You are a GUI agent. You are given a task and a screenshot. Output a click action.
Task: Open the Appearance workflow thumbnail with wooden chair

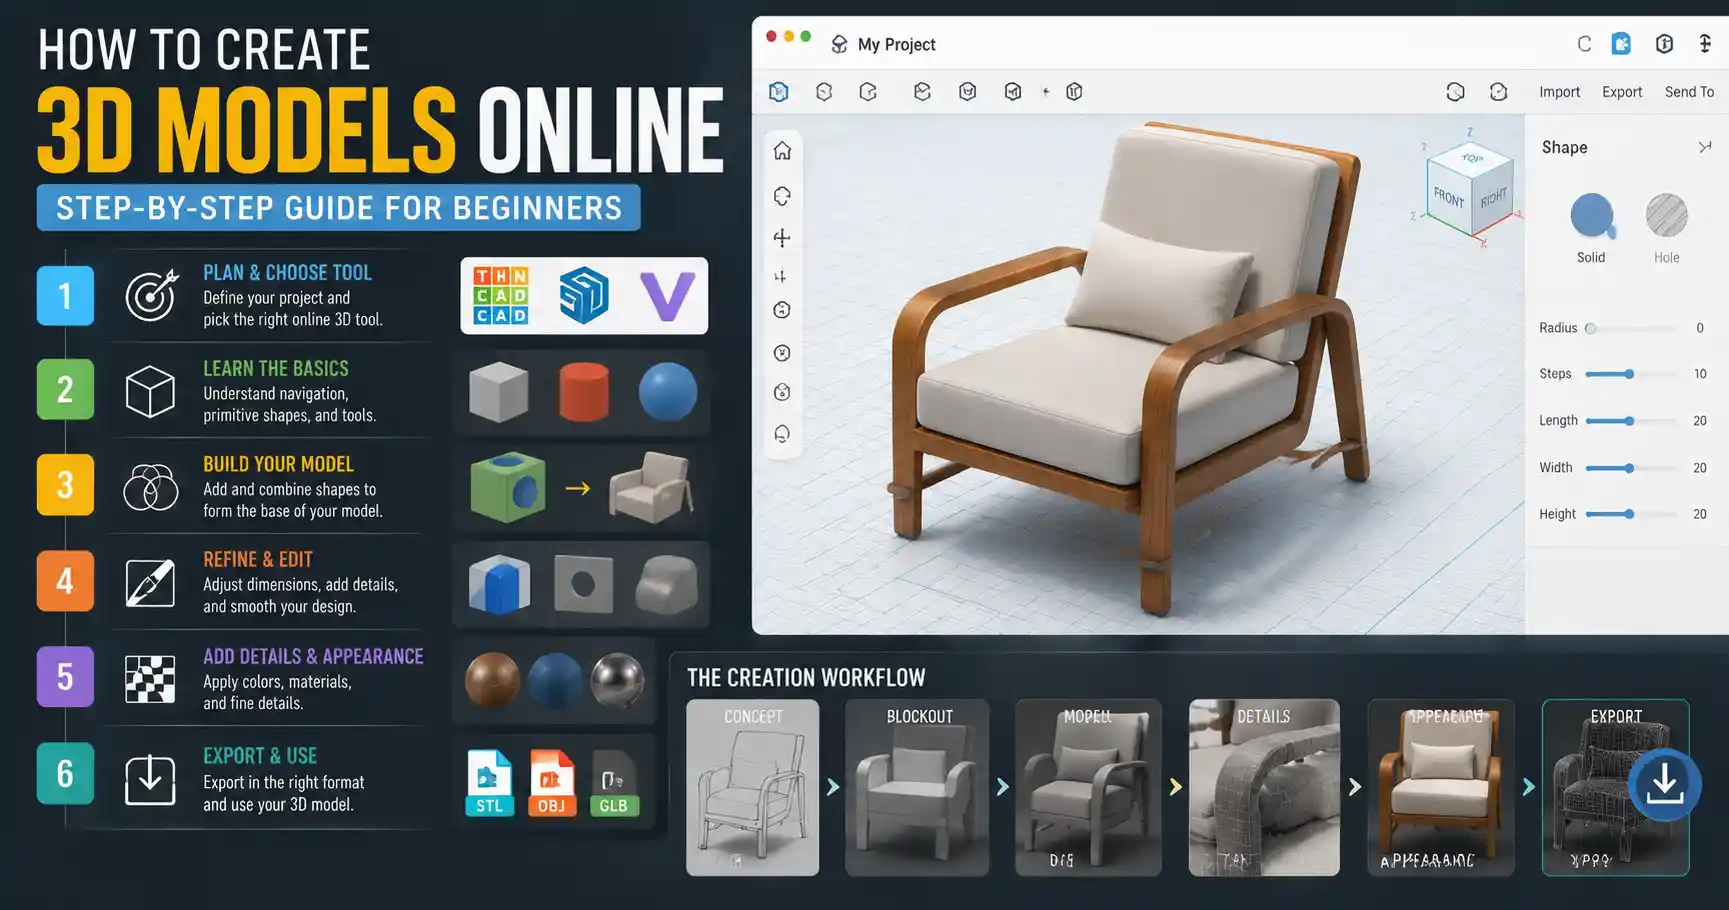pyautogui.click(x=1441, y=787)
